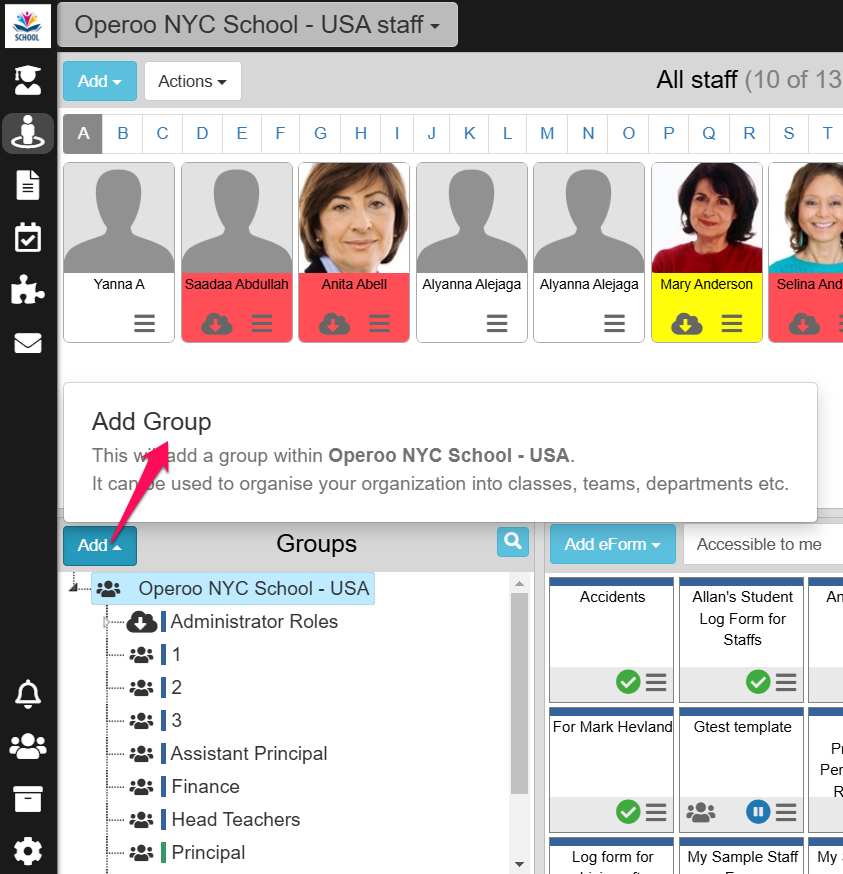Click the pause icon on Gtest template
Screen dimensions: 843x874
(758, 812)
